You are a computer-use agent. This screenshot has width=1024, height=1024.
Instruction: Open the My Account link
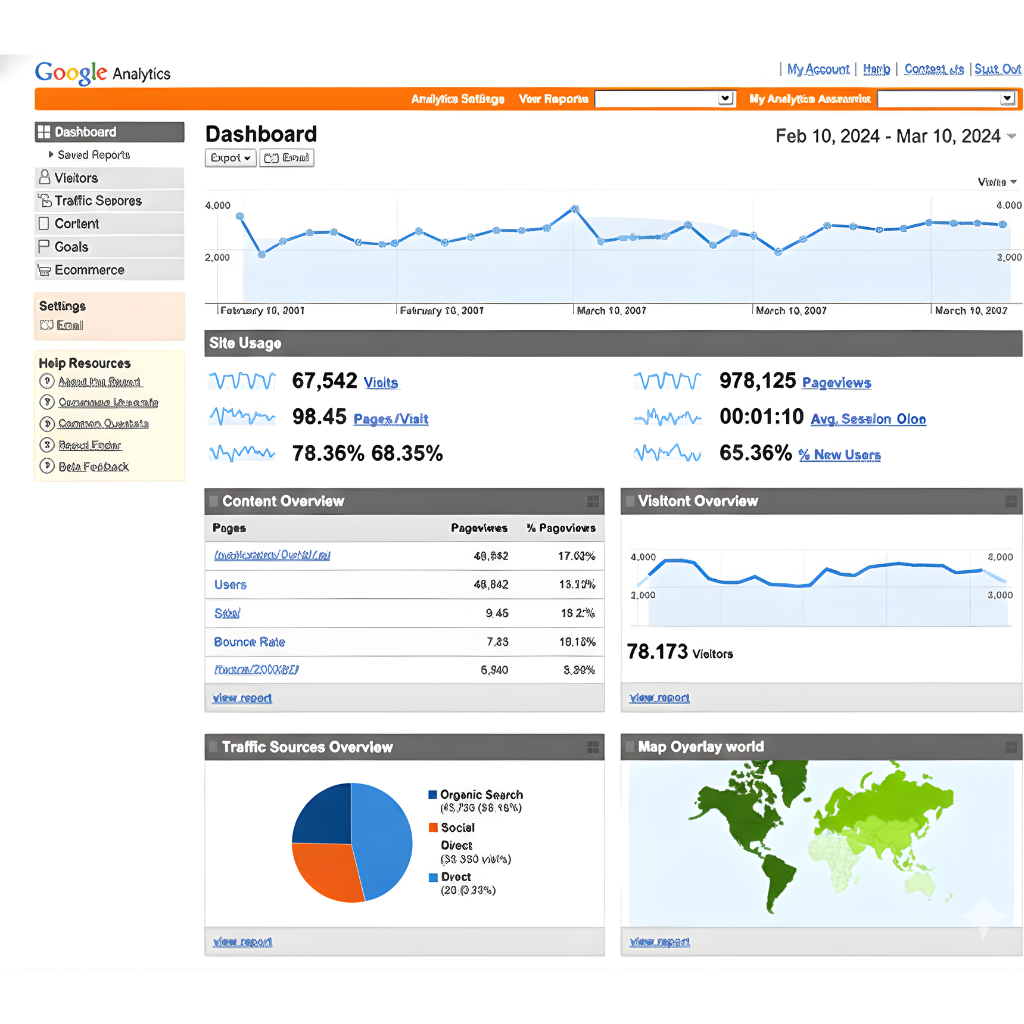pos(818,69)
